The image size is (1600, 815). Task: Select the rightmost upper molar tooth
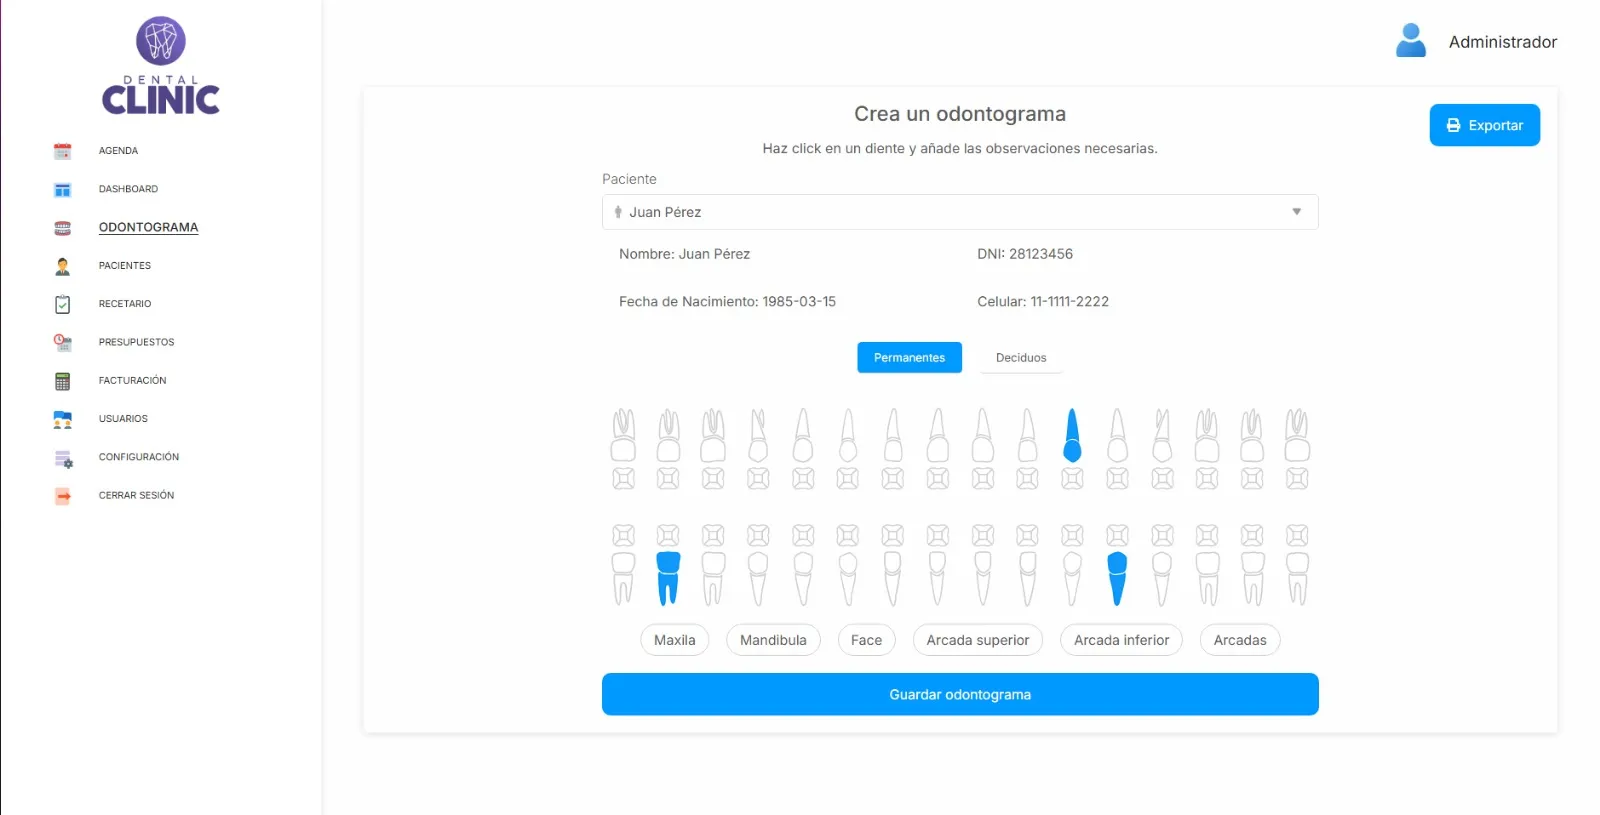(x=1297, y=435)
